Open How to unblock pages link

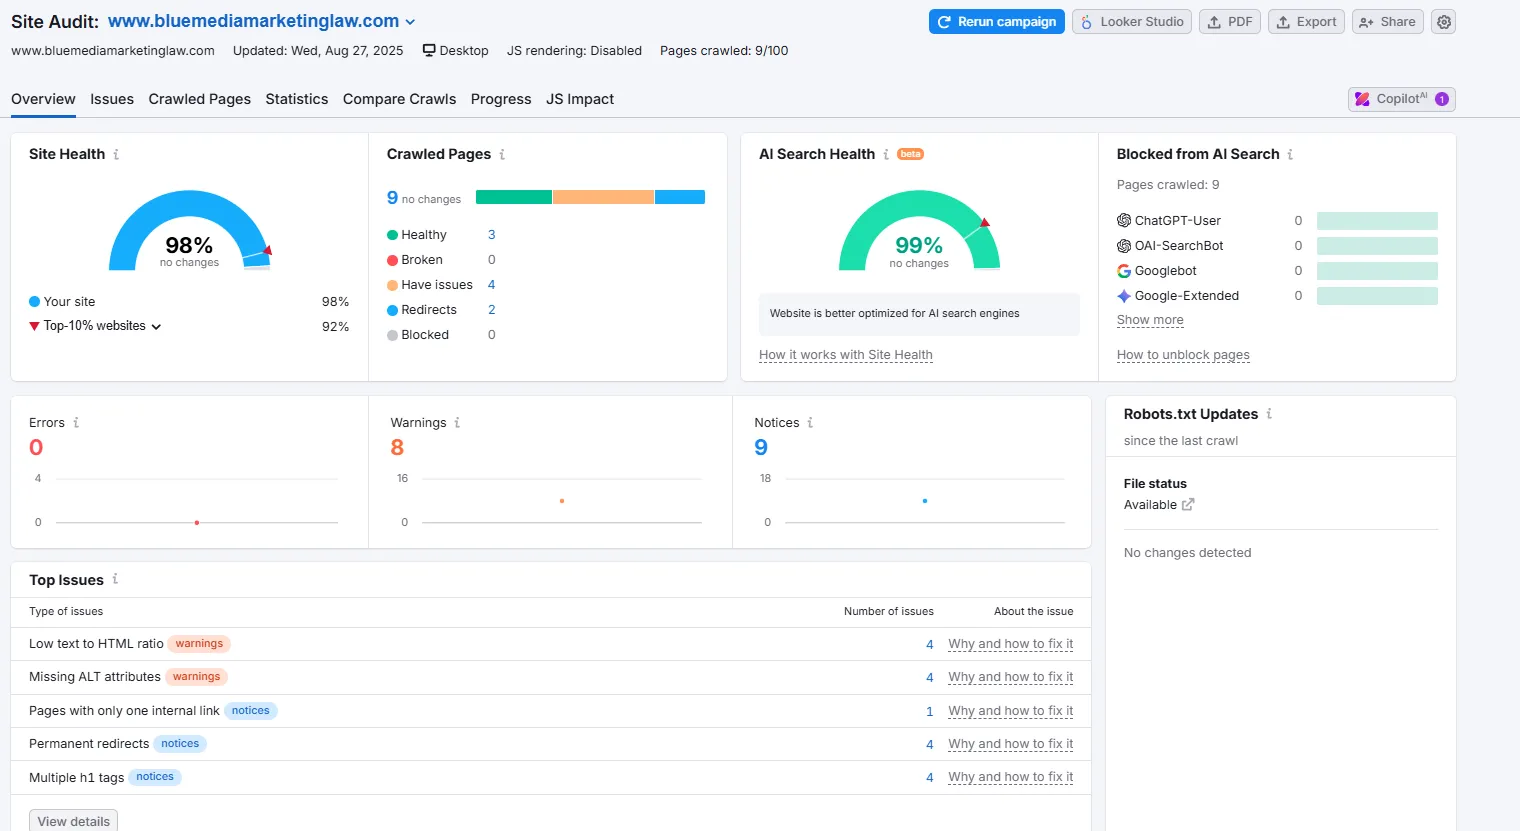[1183, 355]
